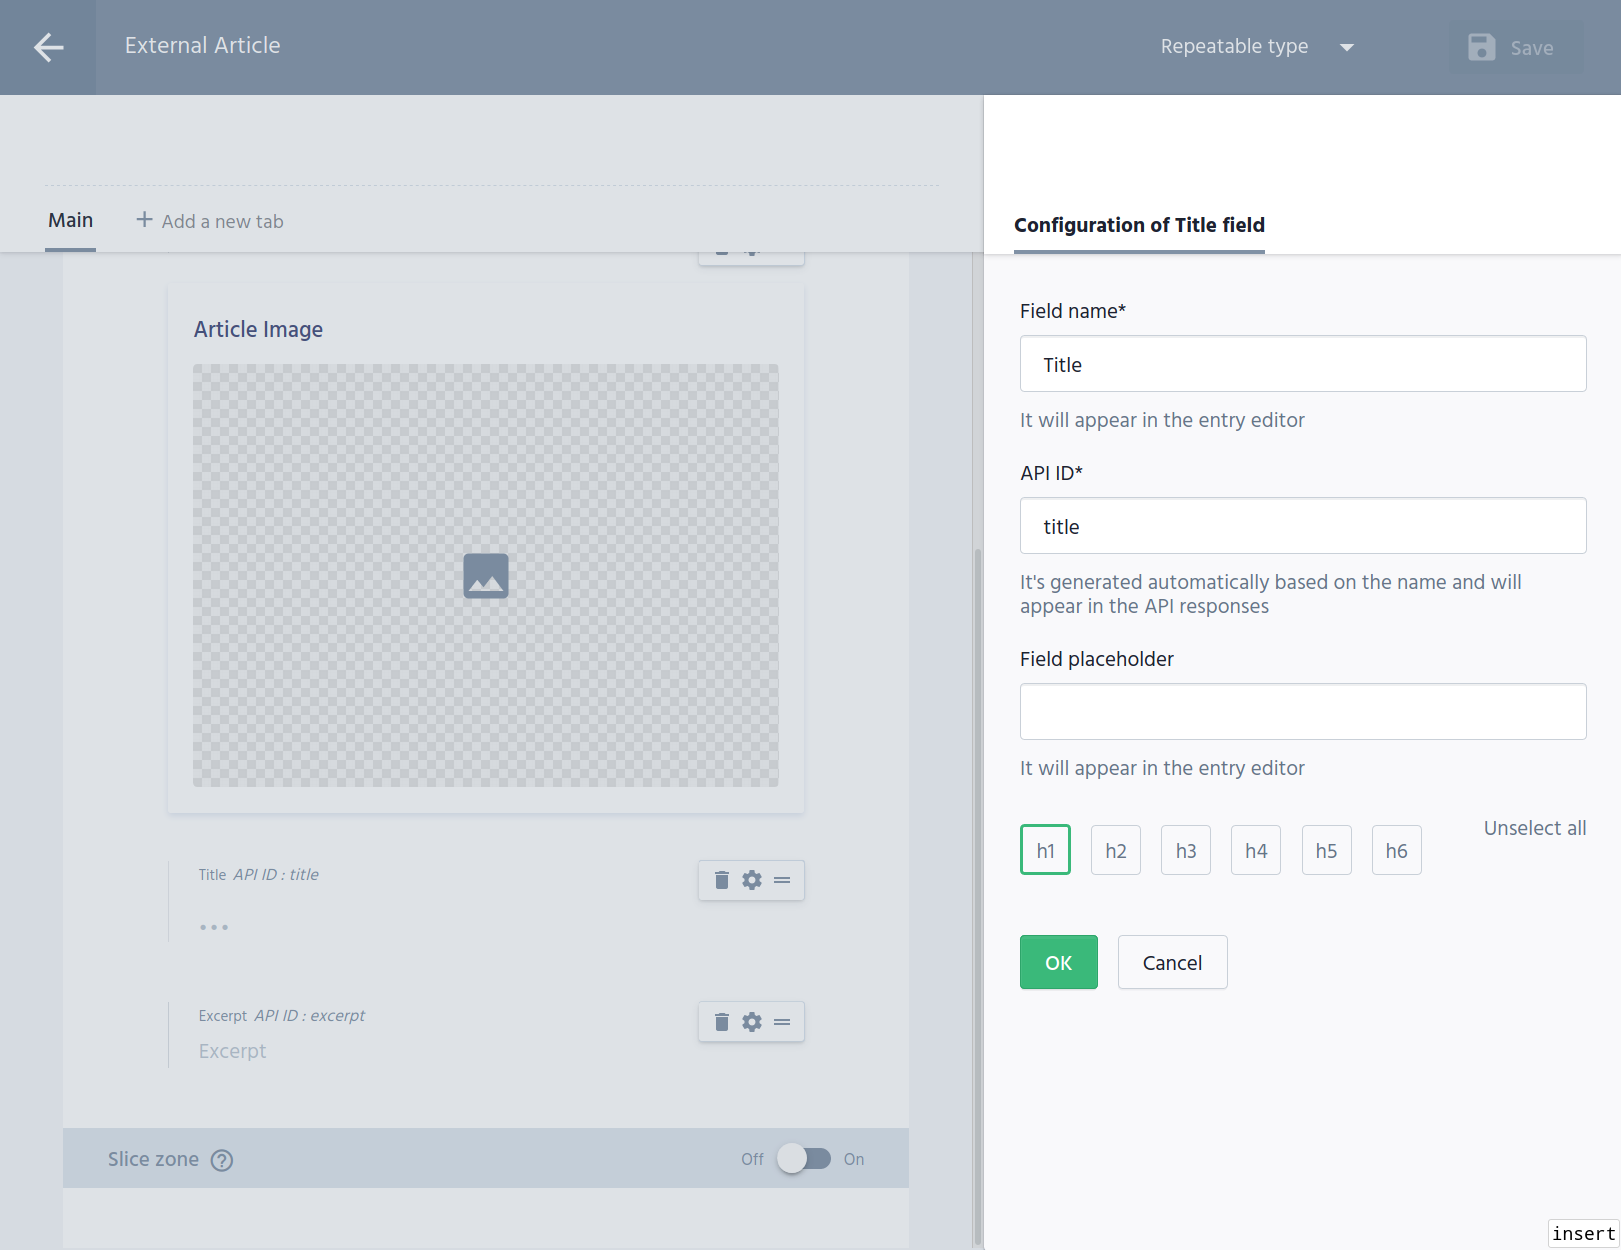Select the back arrow to exit External Article

click(47, 47)
